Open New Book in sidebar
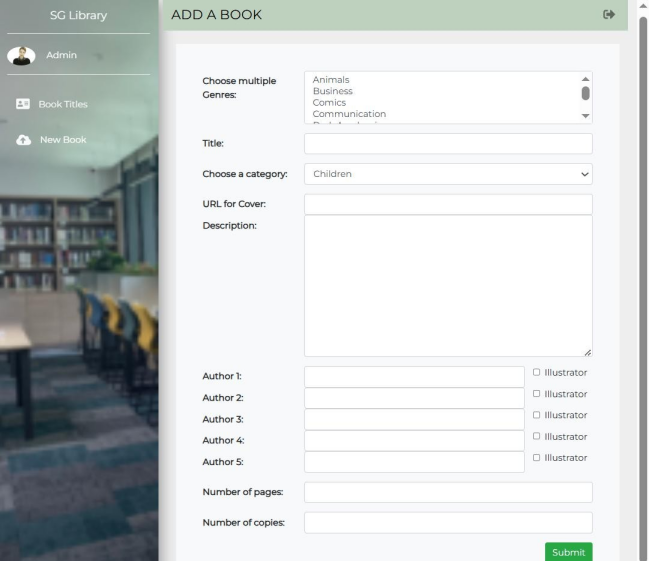This screenshot has height=561, width=649. tap(63, 140)
